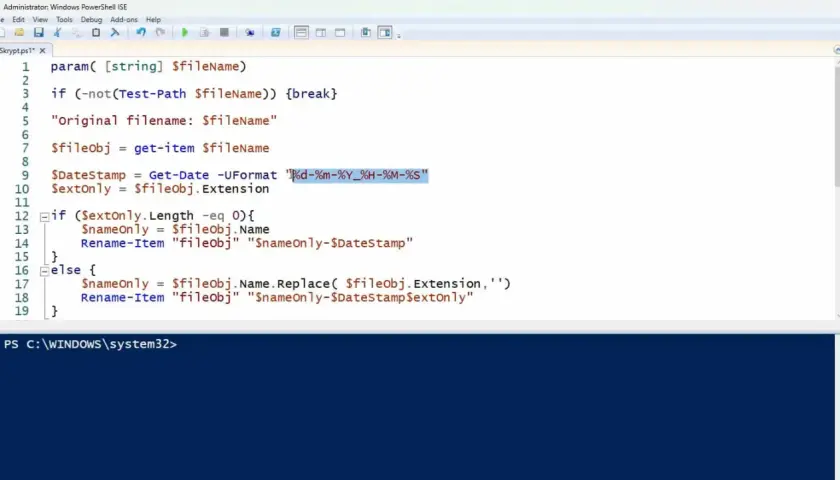Viewport: 840px width, 480px height.
Task: Click 'Test-Path' on line 3
Action: click(153, 94)
